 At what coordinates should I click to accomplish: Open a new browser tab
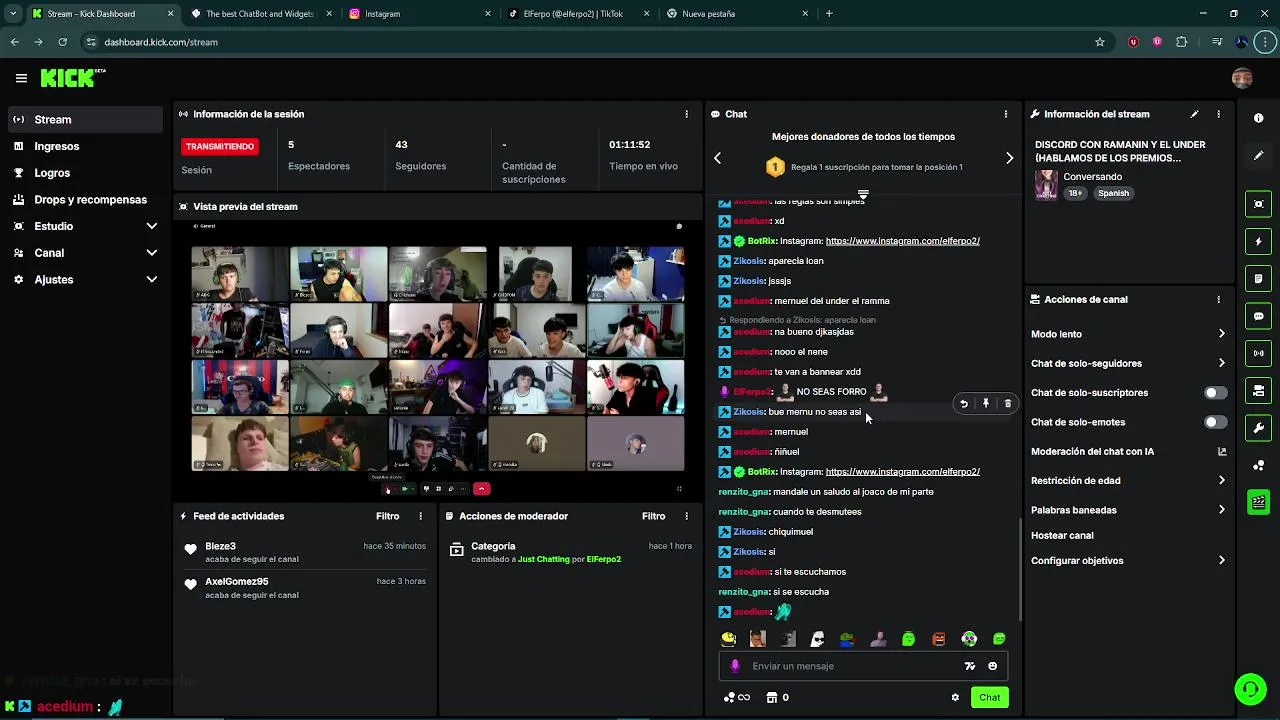point(829,14)
